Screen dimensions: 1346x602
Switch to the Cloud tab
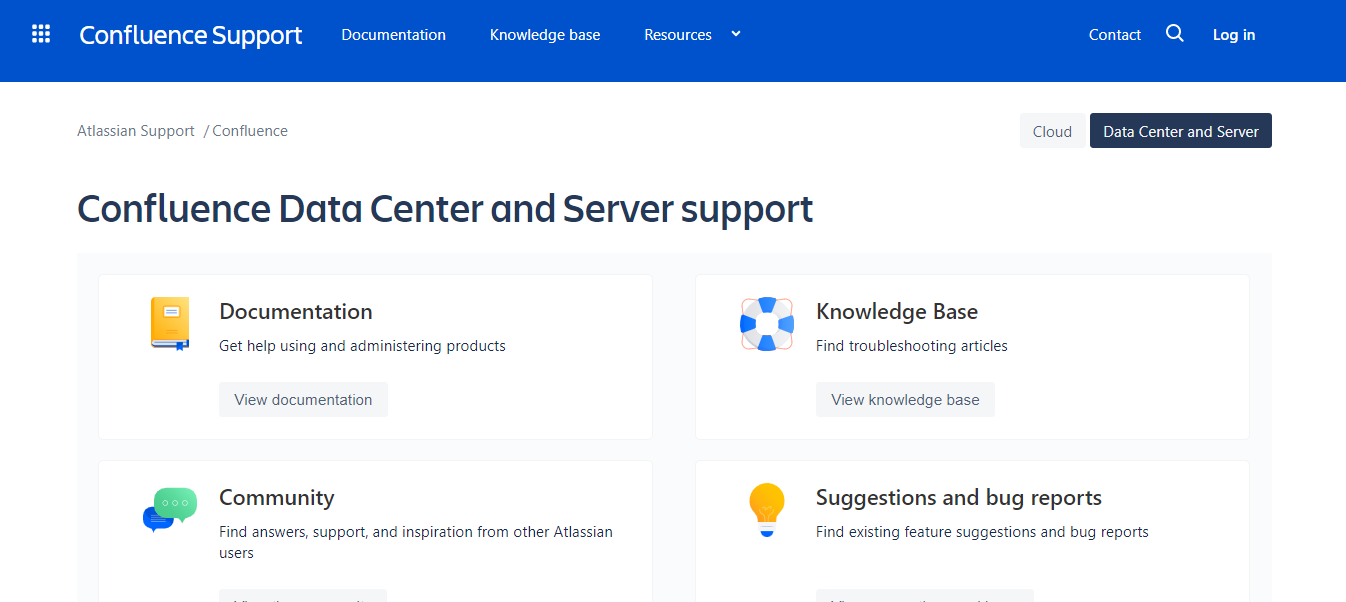click(x=1052, y=131)
